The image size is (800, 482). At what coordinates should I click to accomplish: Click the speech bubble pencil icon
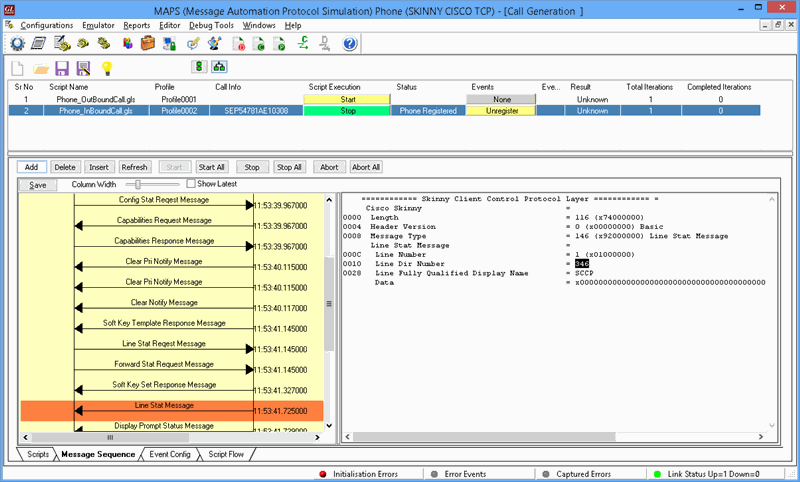point(193,43)
